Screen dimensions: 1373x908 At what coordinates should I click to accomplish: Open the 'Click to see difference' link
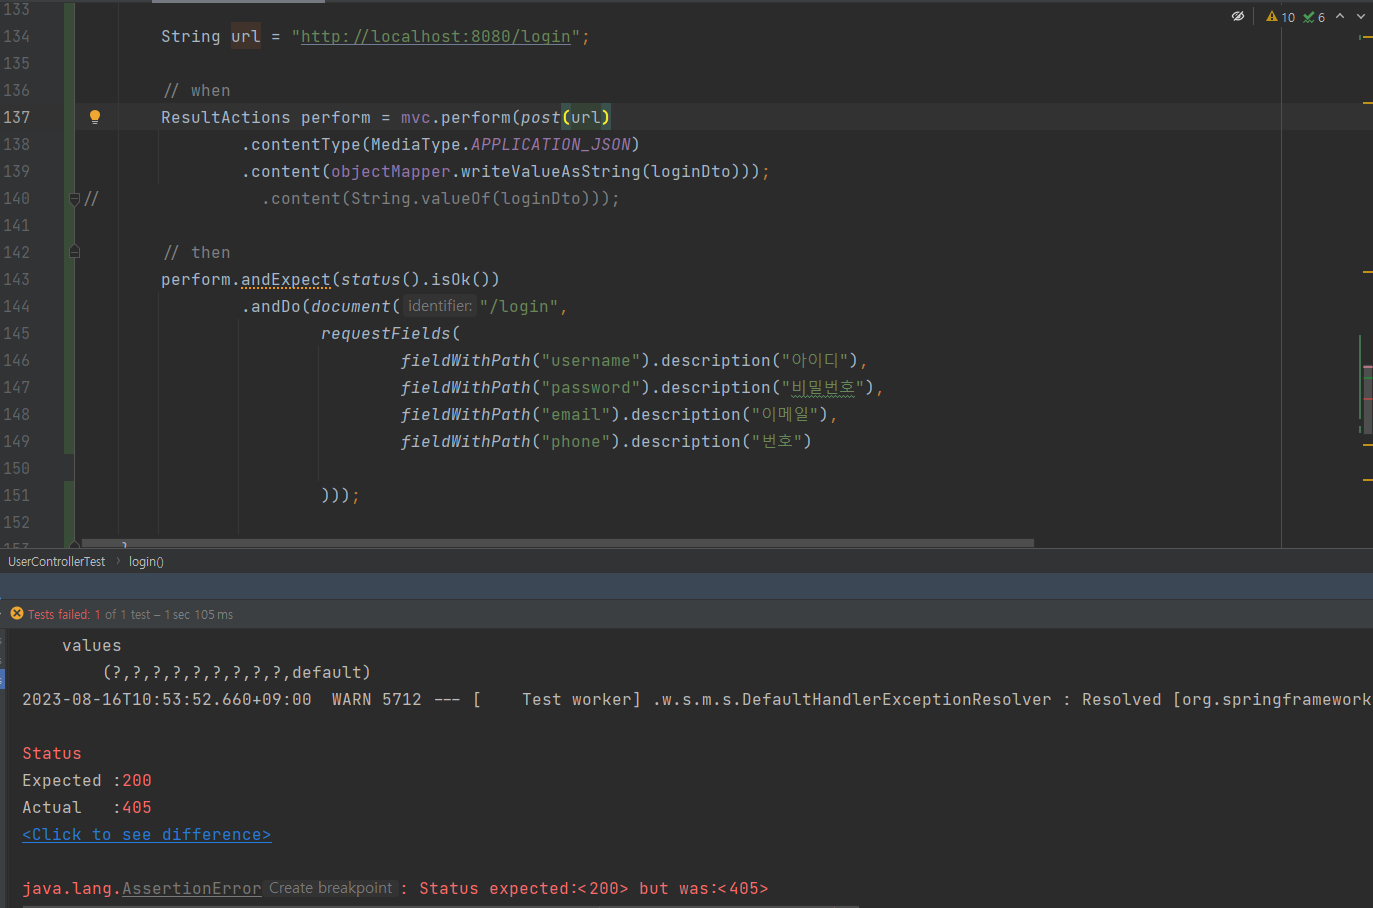pyautogui.click(x=147, y=835)
